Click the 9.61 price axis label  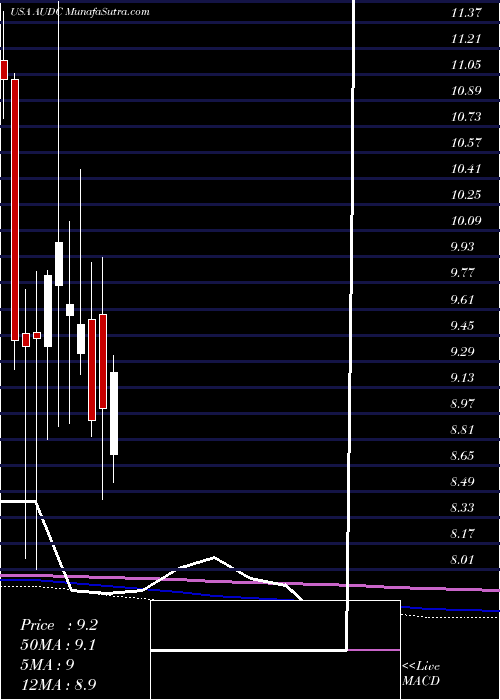tap(462, 300)
